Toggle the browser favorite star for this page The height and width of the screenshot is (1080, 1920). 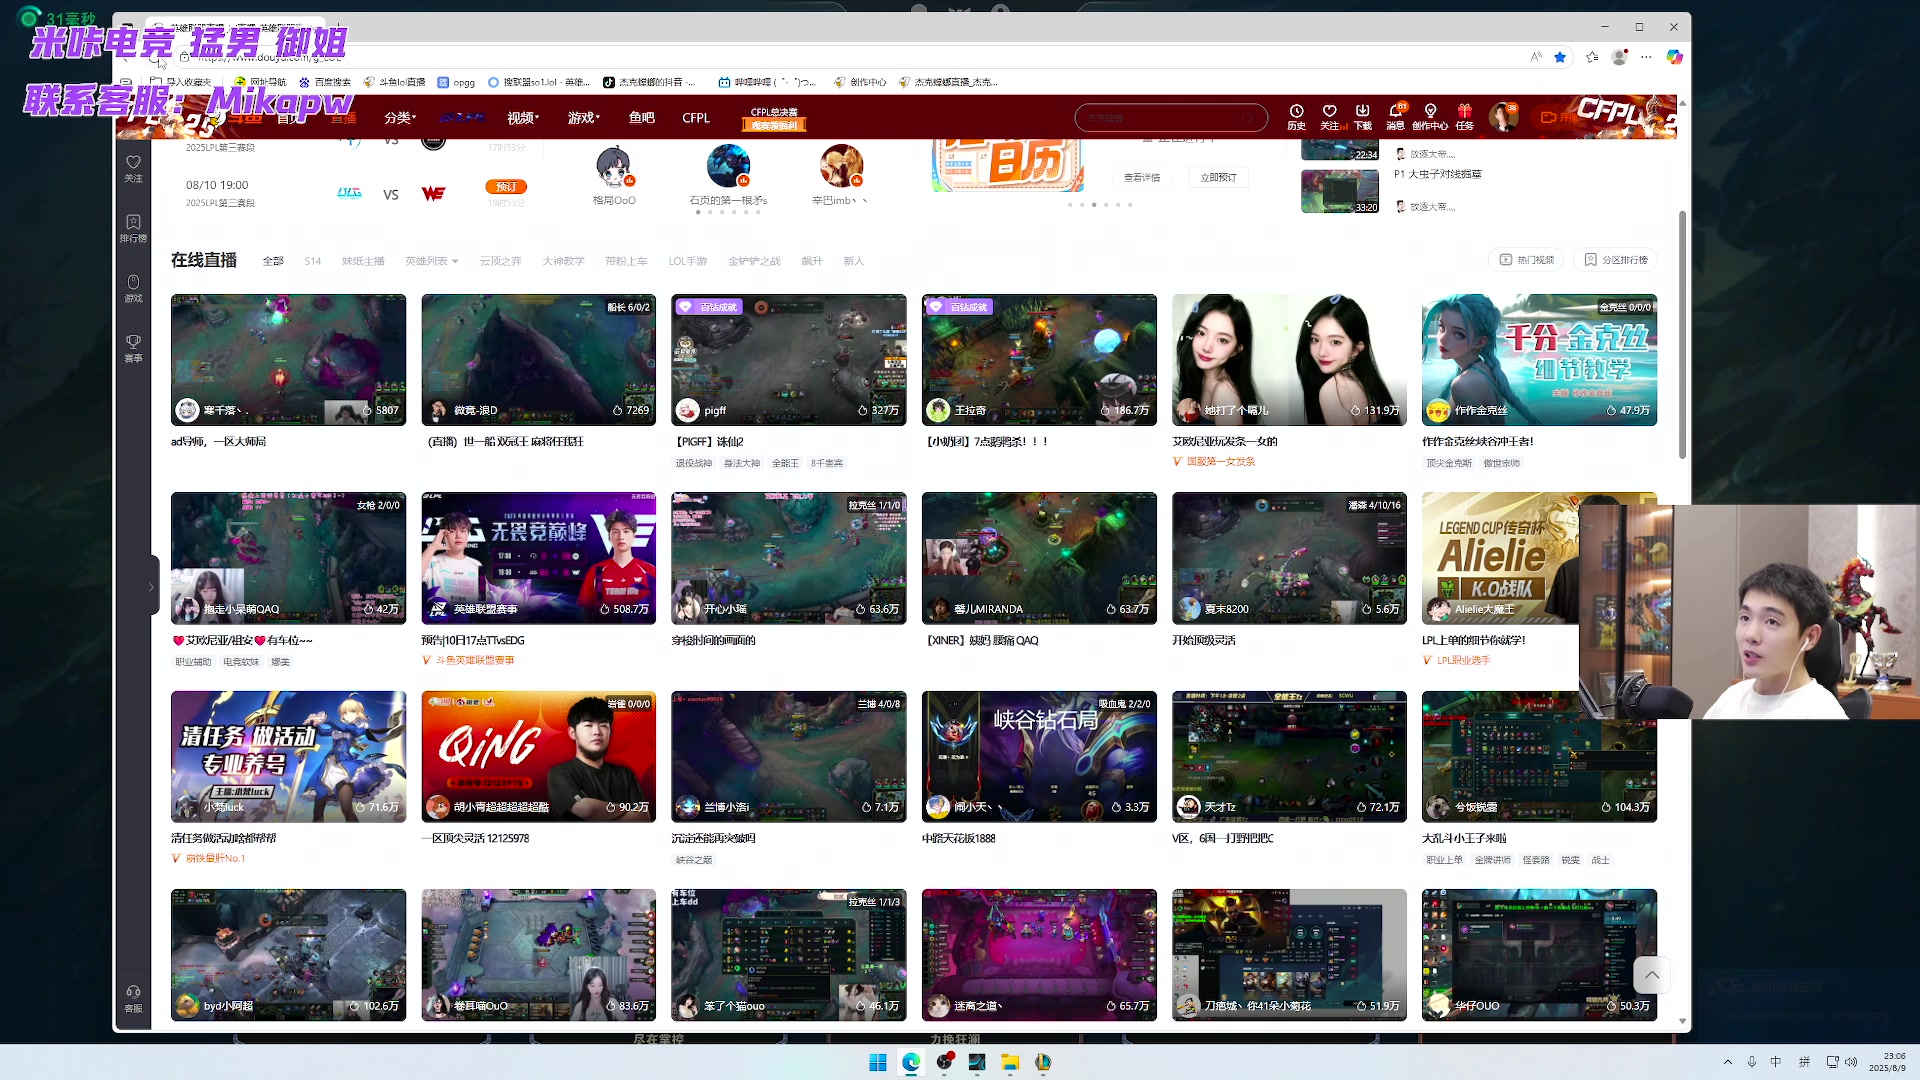point(1560,57)
